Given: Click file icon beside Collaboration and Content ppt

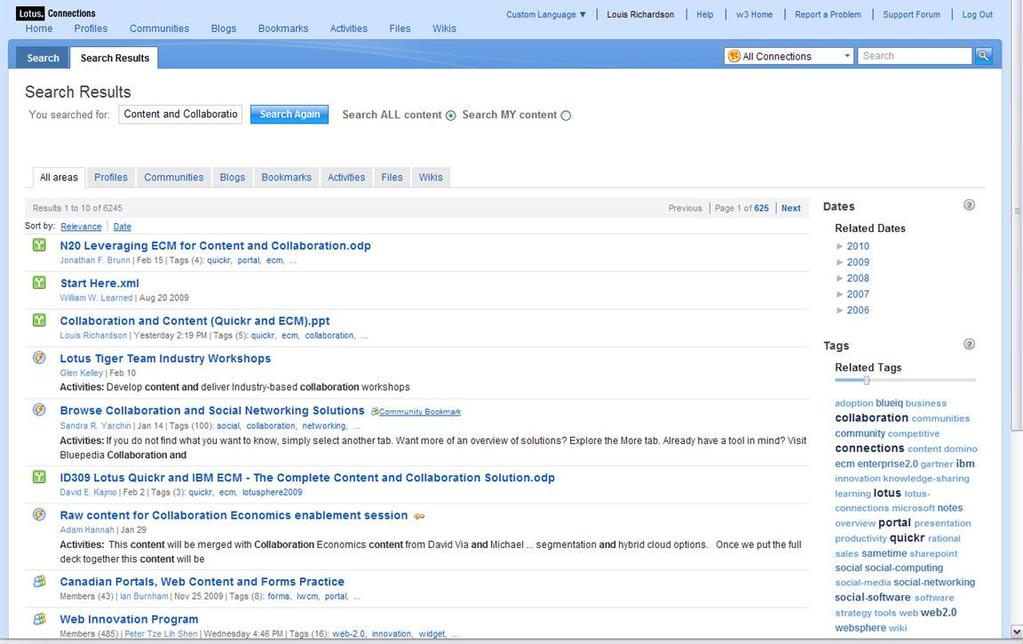Looking at the screenshot, I should [39, 320].
